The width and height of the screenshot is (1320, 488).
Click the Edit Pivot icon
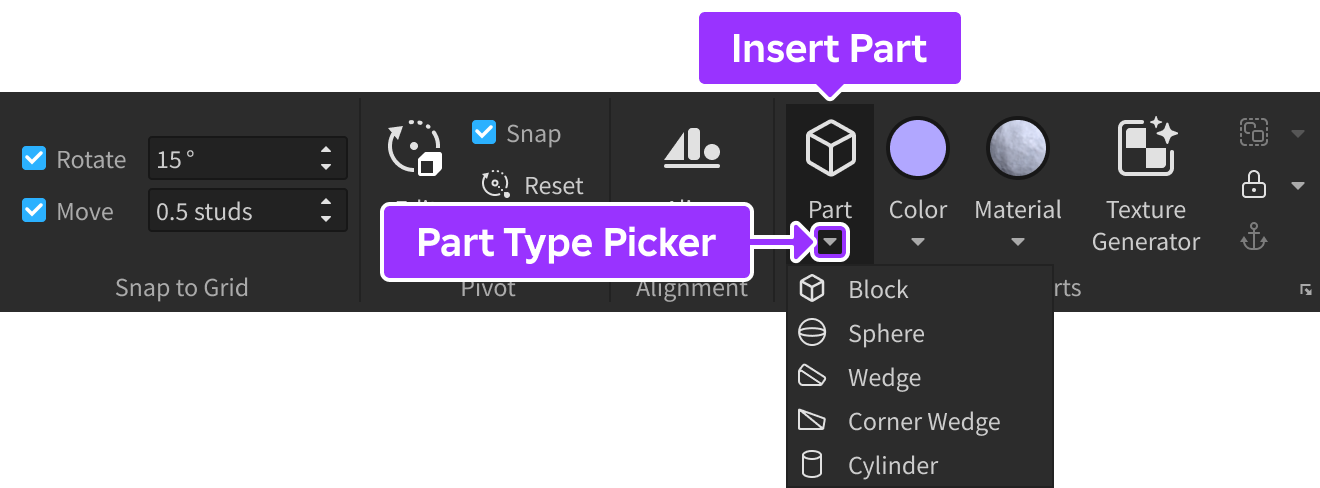click(x=414, y=148)
